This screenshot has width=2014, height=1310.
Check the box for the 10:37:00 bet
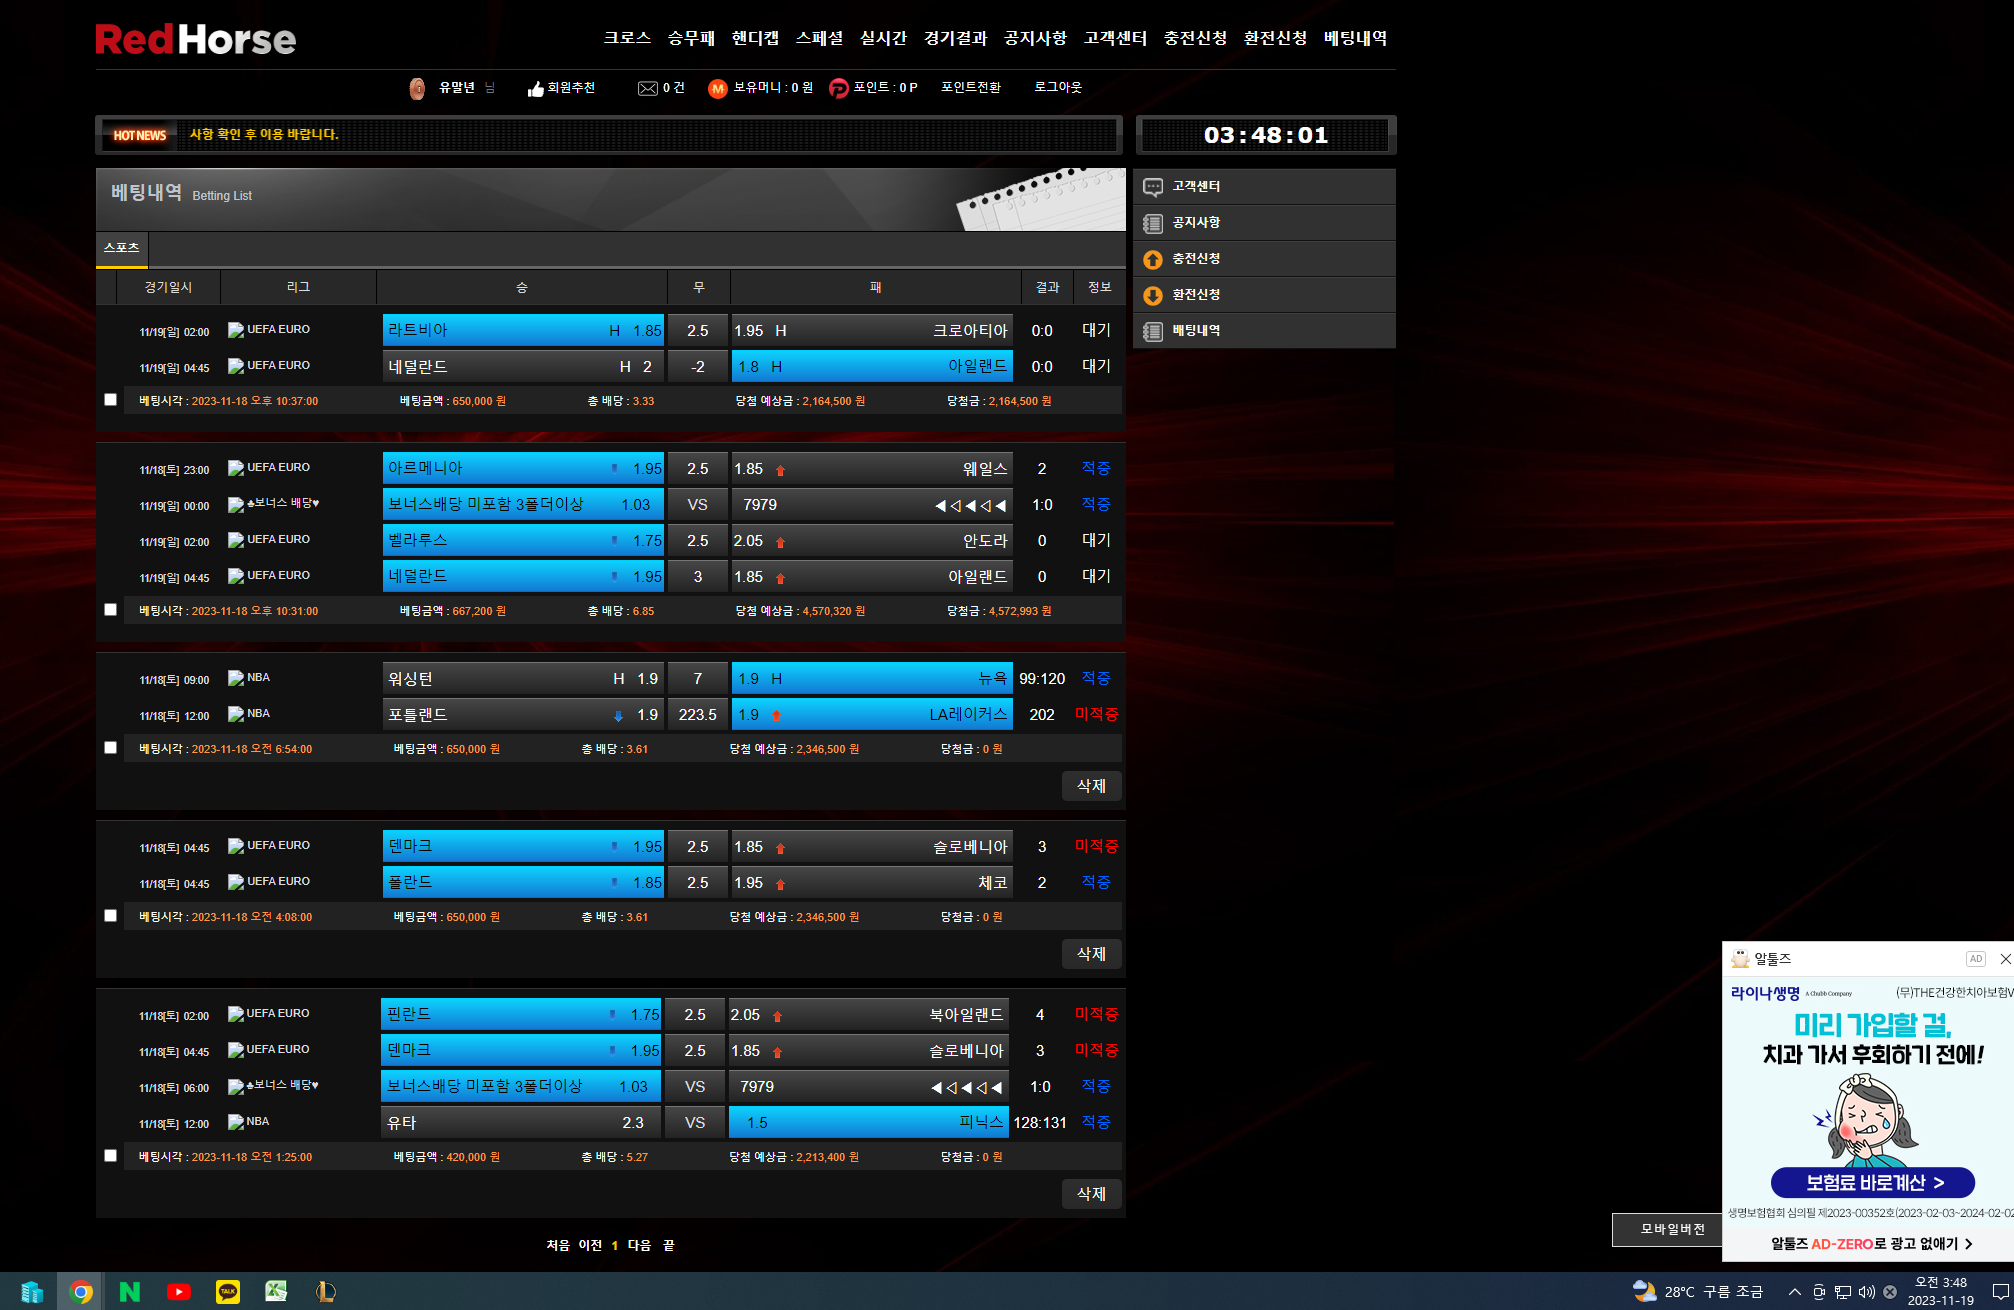click(111, 400)
